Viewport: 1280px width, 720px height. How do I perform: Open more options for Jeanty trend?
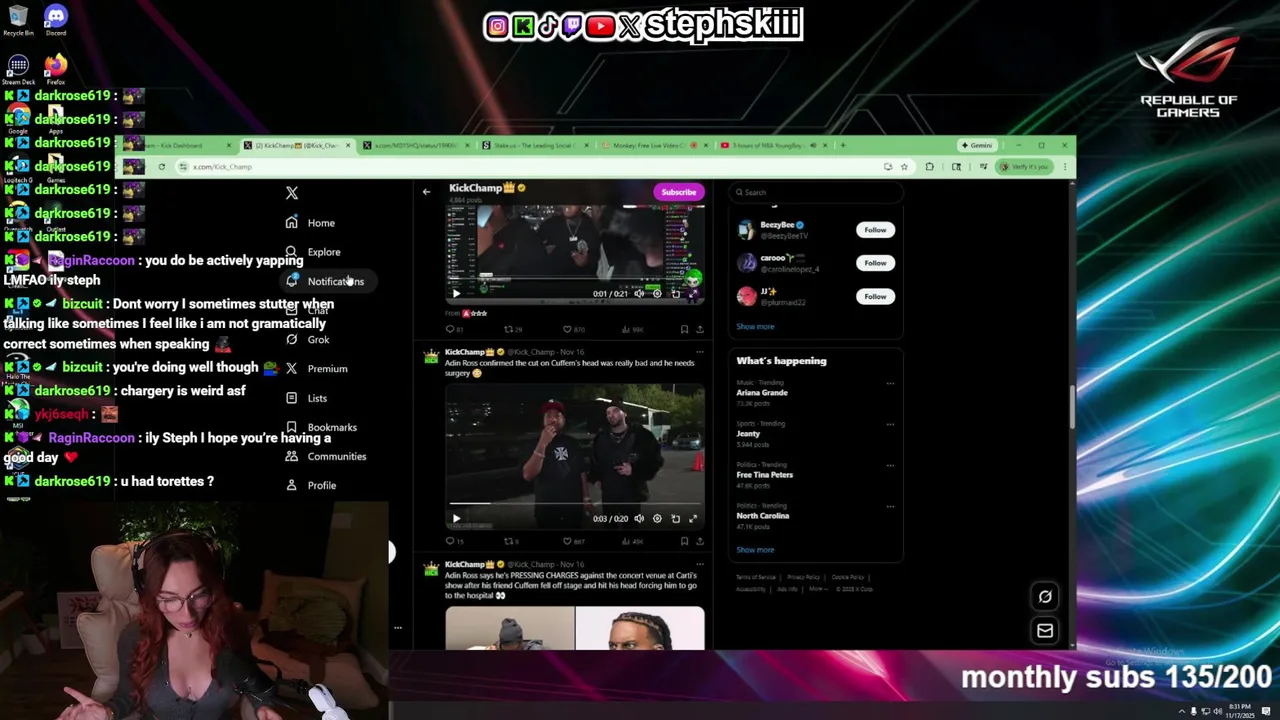click(x=890, y=424)
